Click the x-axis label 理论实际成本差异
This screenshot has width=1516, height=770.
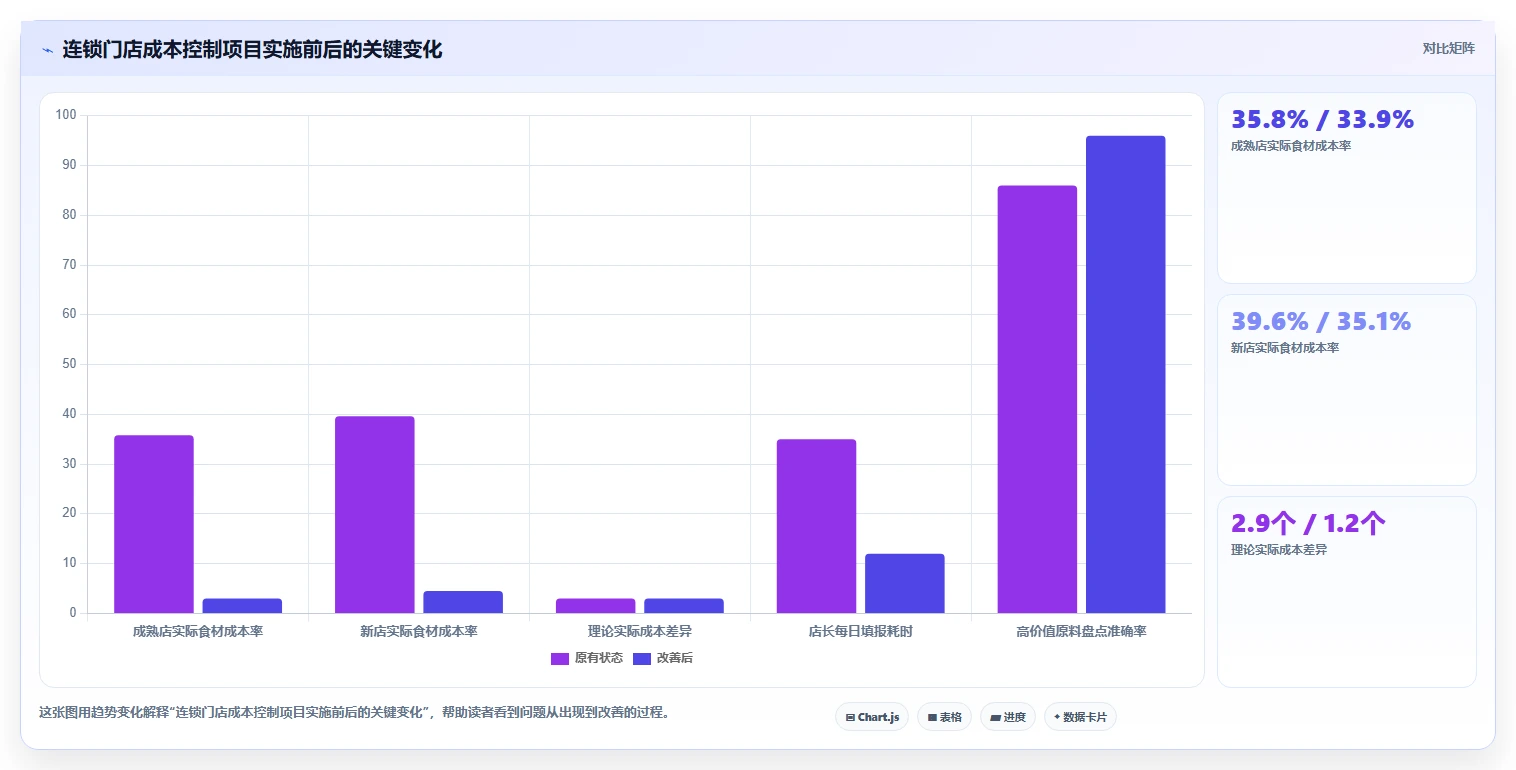point(640,632)
